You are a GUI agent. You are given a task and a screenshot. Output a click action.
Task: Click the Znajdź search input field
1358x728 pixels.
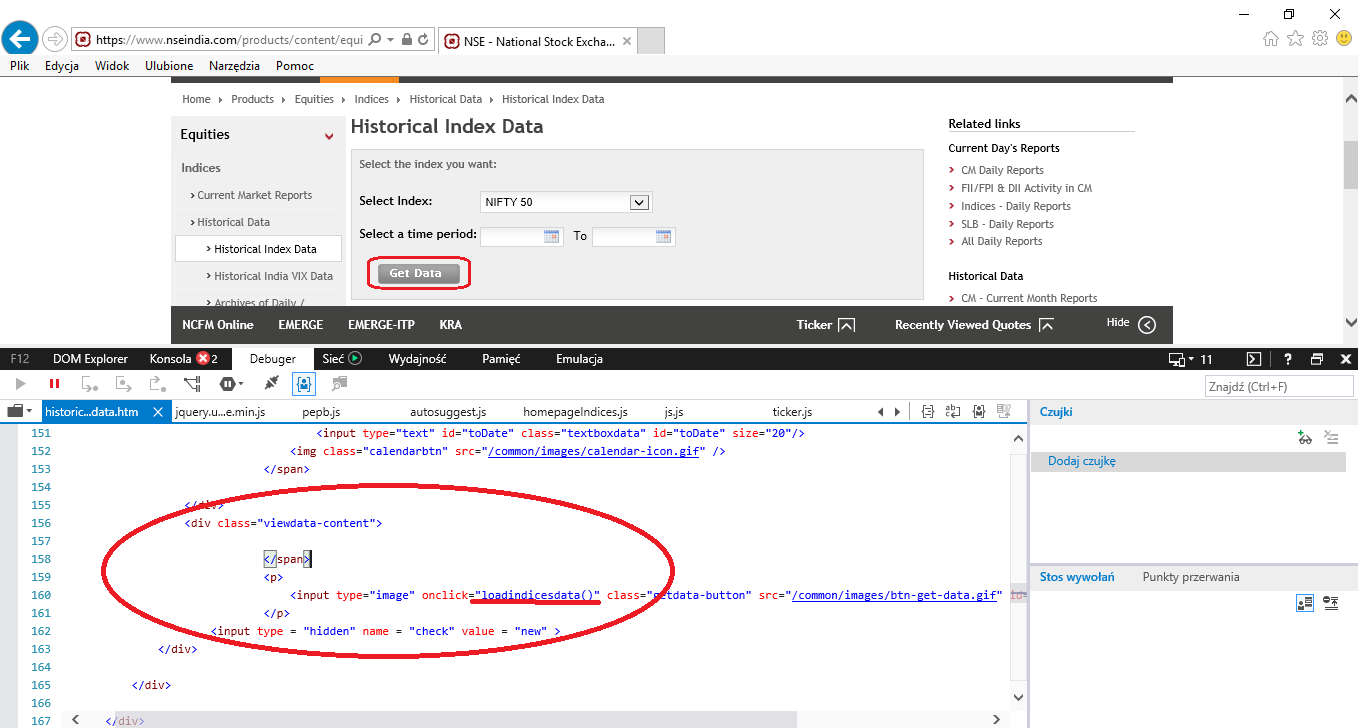[x=1279, y=387]
